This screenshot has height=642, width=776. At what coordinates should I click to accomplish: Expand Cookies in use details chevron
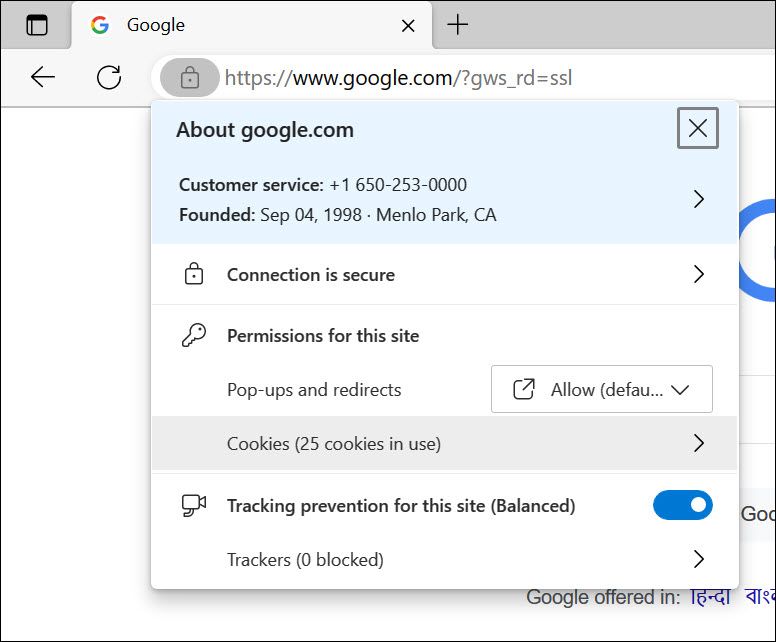click(698, 443)
